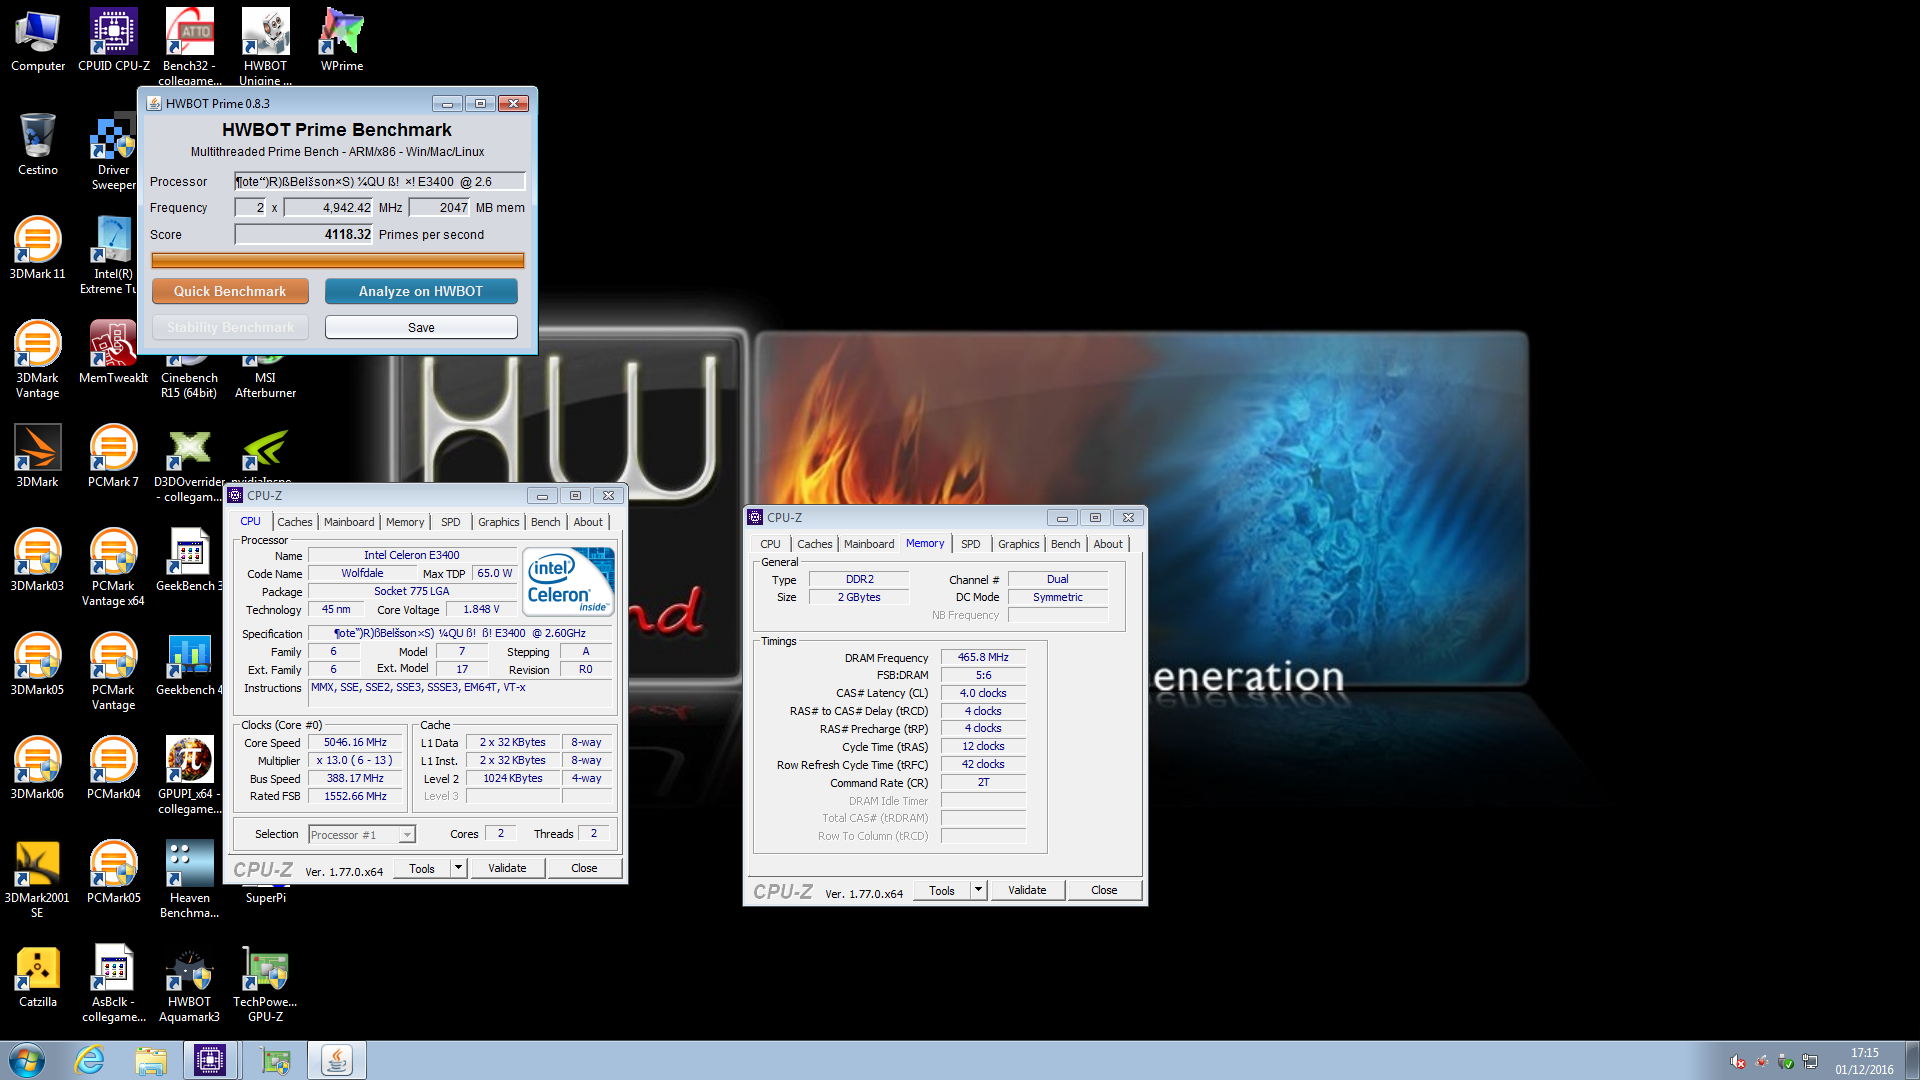Open HWBOT Aquamark3 desktop shortcut
The width and height of the screenshot is (1920, 1080).
190,982
